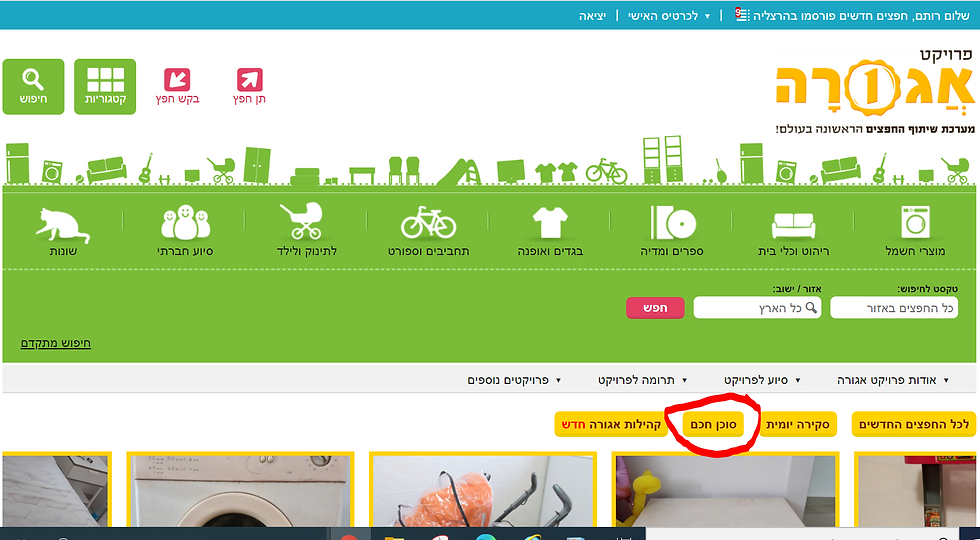
Task: Open the 'סוכן חכם' smart agent tab
Action: 713,424
